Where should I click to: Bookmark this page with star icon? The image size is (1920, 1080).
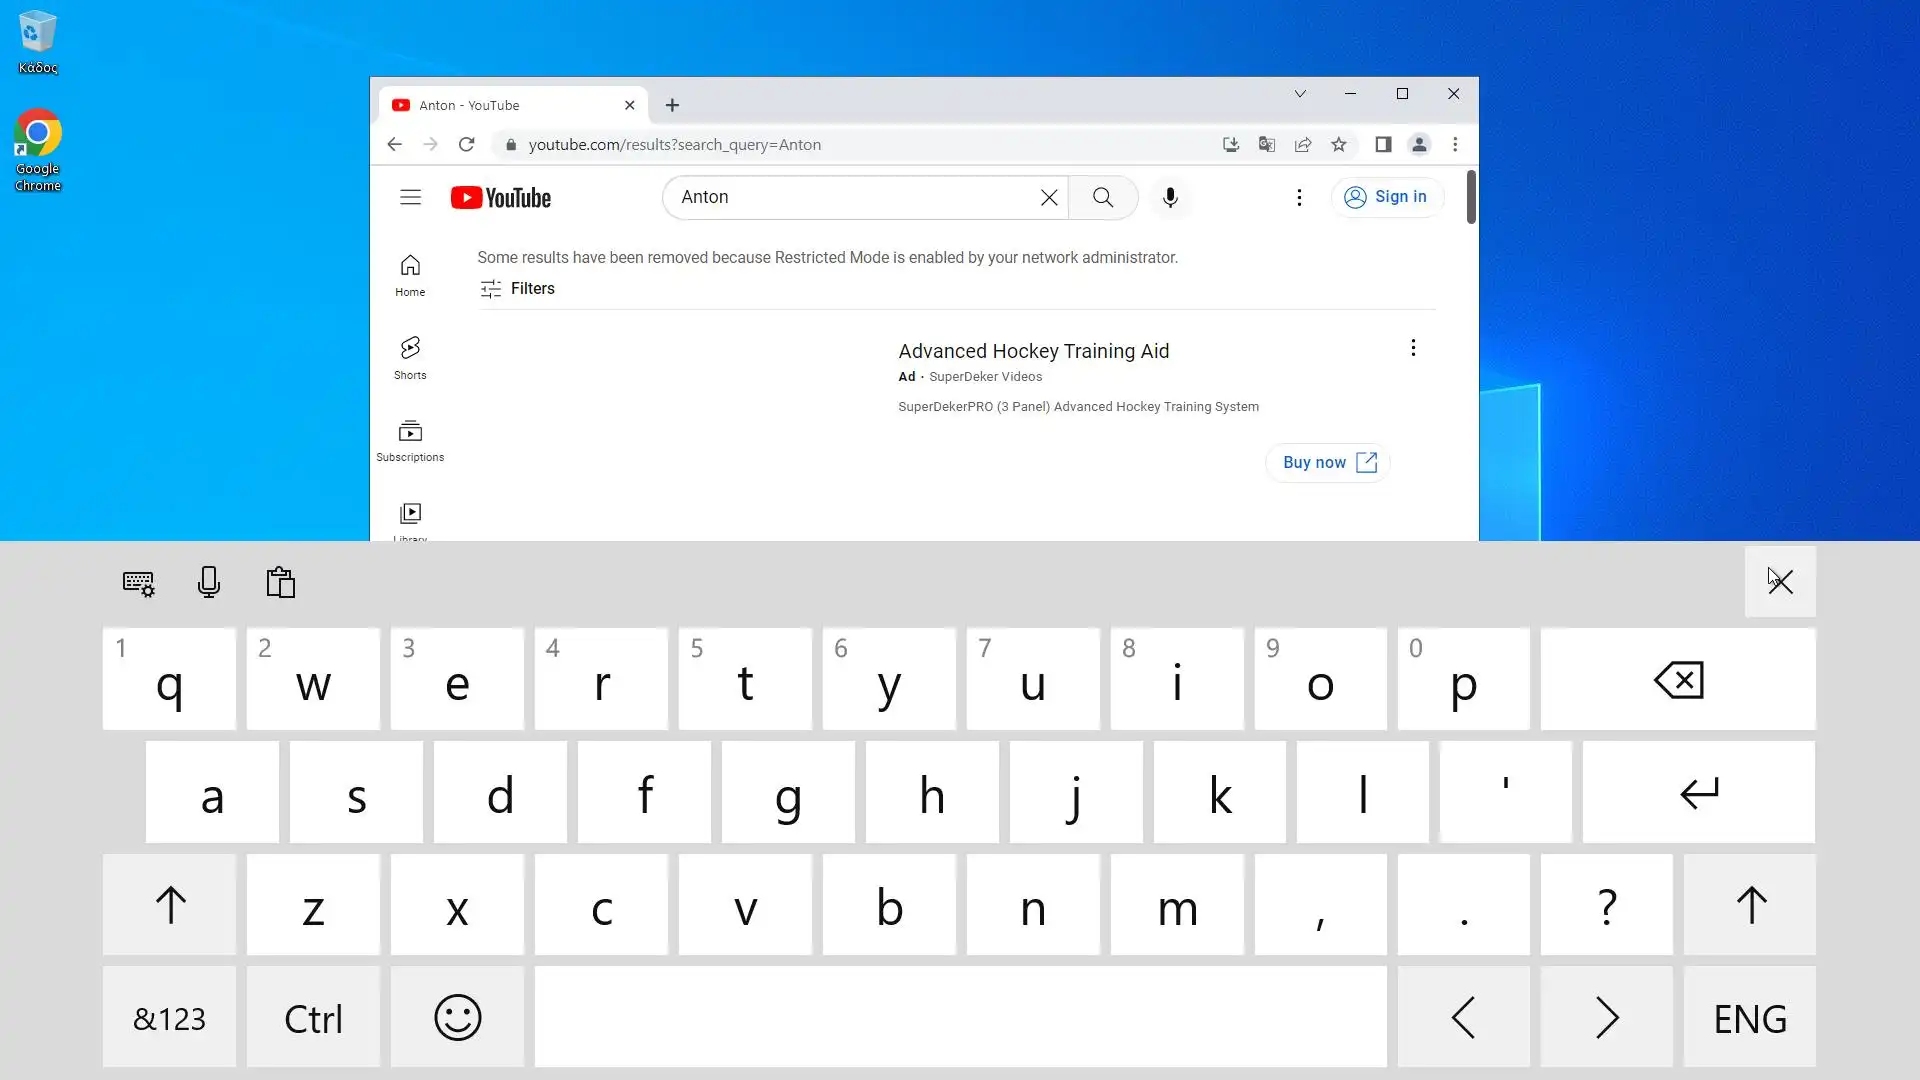point(1339,144)
